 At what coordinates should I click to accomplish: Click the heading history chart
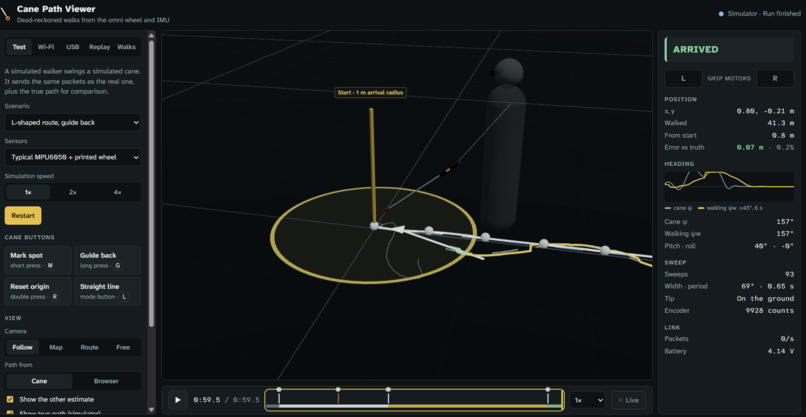[x=729, y=186]
